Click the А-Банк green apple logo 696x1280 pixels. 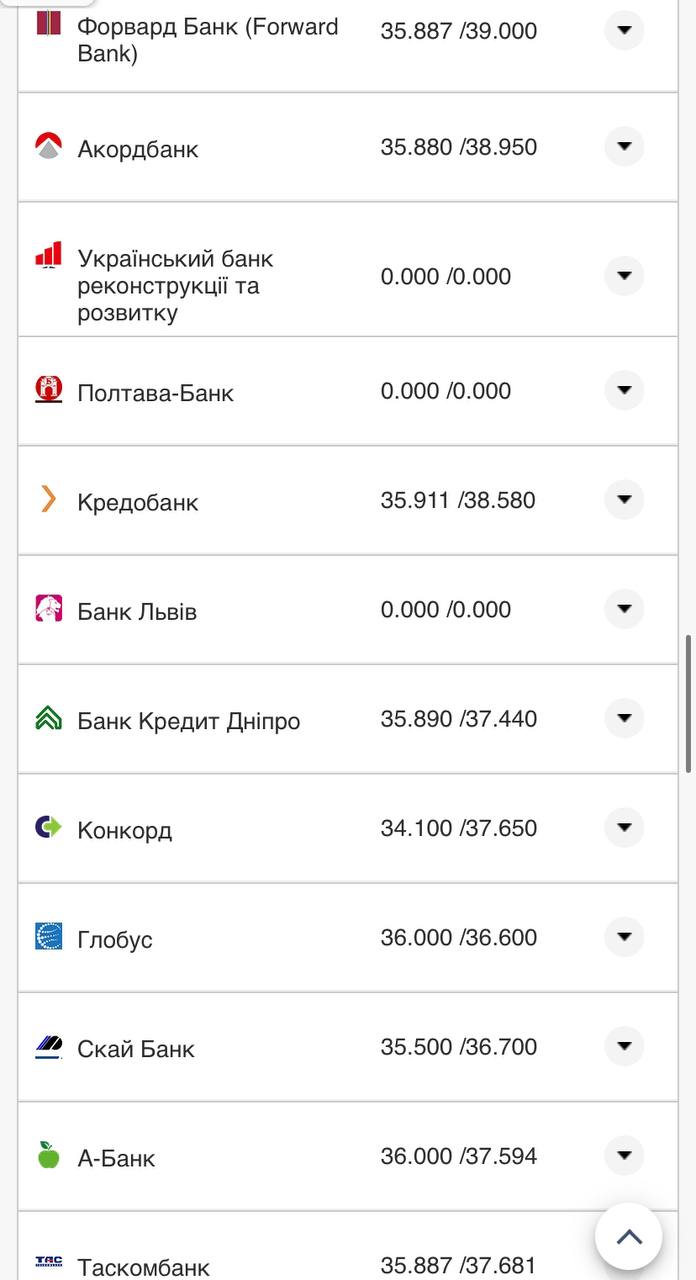pos(46,1156)
